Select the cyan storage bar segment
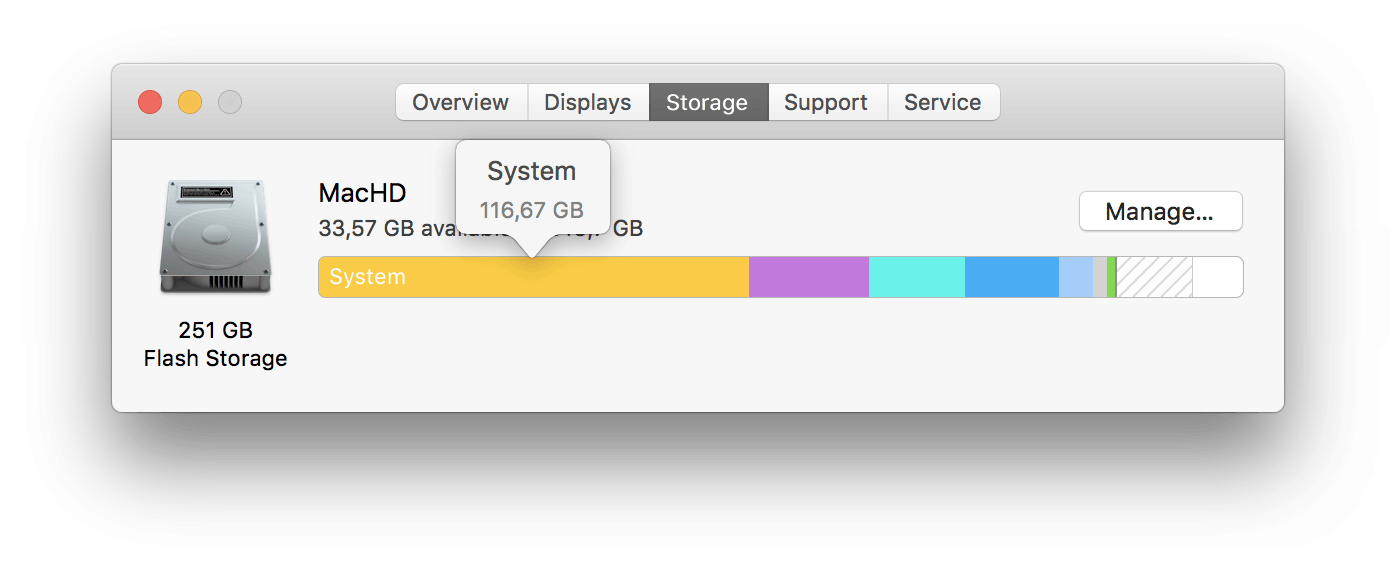Viewport: 1396px width, 572px height. click(916, 277)
